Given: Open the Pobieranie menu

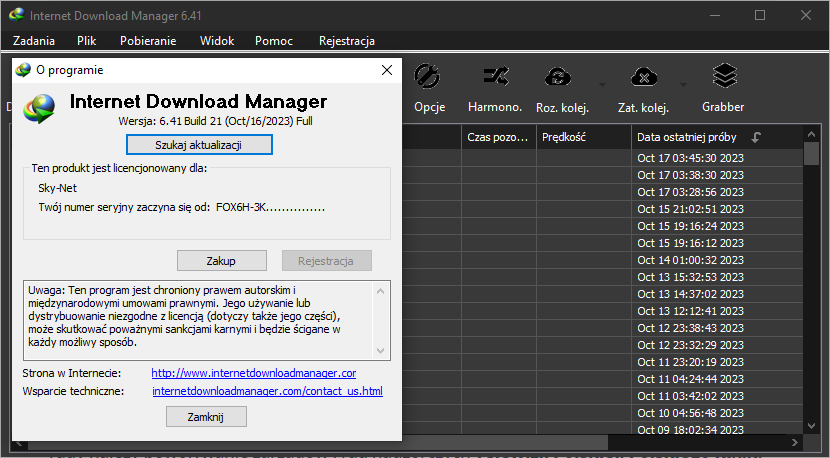Looking at the screenshot, I should (x=148, y=41).
